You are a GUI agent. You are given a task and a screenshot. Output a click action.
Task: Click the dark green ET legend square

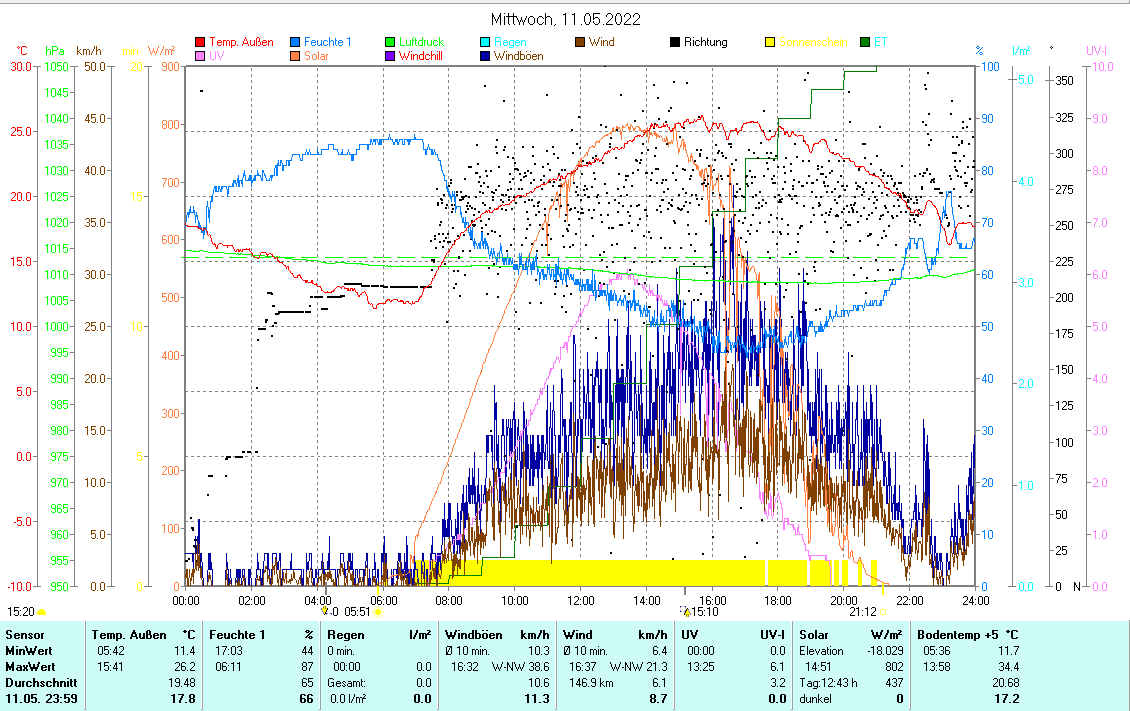(866, 42)
